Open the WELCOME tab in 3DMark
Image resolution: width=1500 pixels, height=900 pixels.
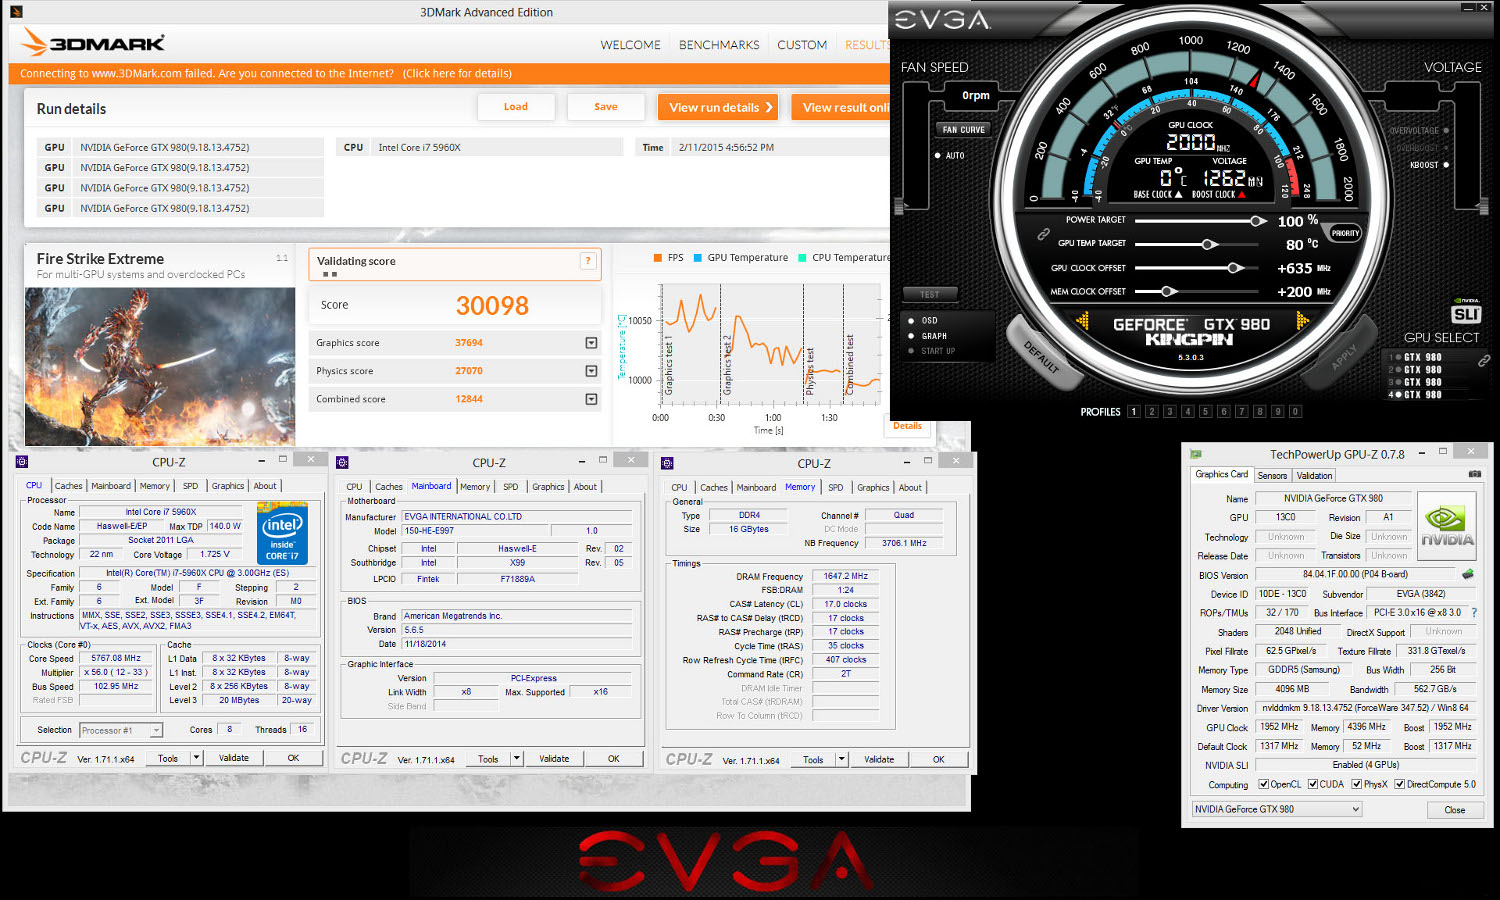coord(630,45)
